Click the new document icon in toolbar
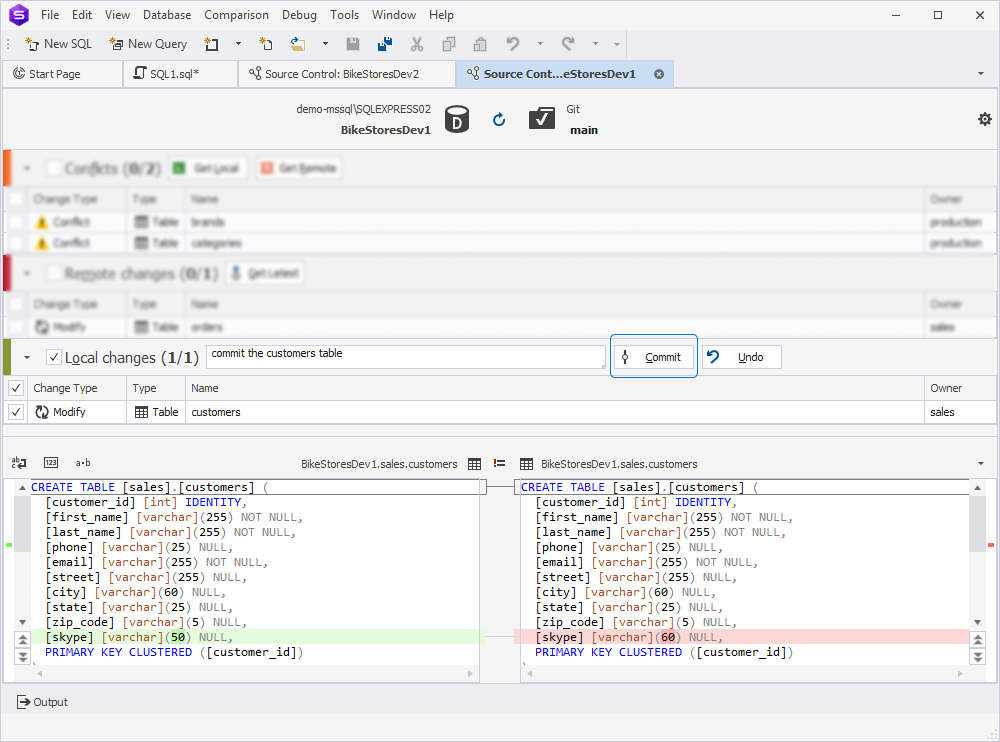Screen dimensions: 1000x742 (x=211, y=44)
